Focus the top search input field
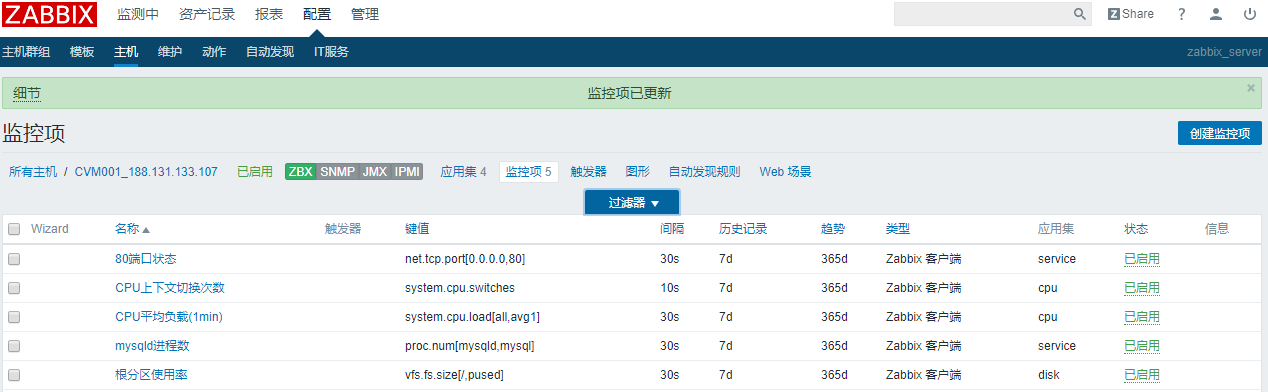 pos(982,14)
